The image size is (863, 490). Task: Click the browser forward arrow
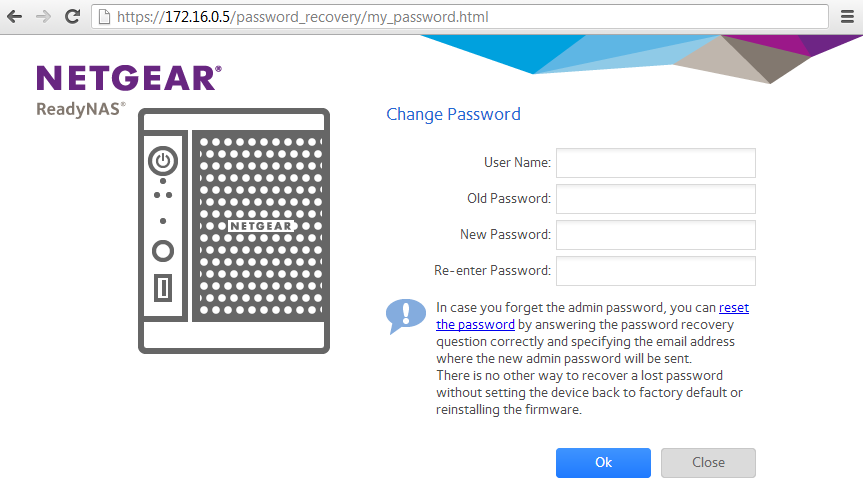pyautogui.click(x=43, y=17)
